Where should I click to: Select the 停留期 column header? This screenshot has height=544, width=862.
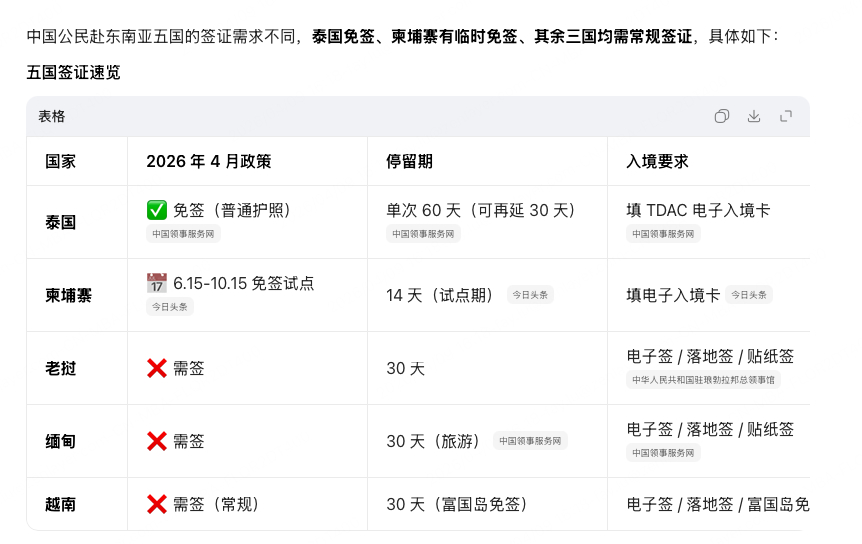[410, 162]
